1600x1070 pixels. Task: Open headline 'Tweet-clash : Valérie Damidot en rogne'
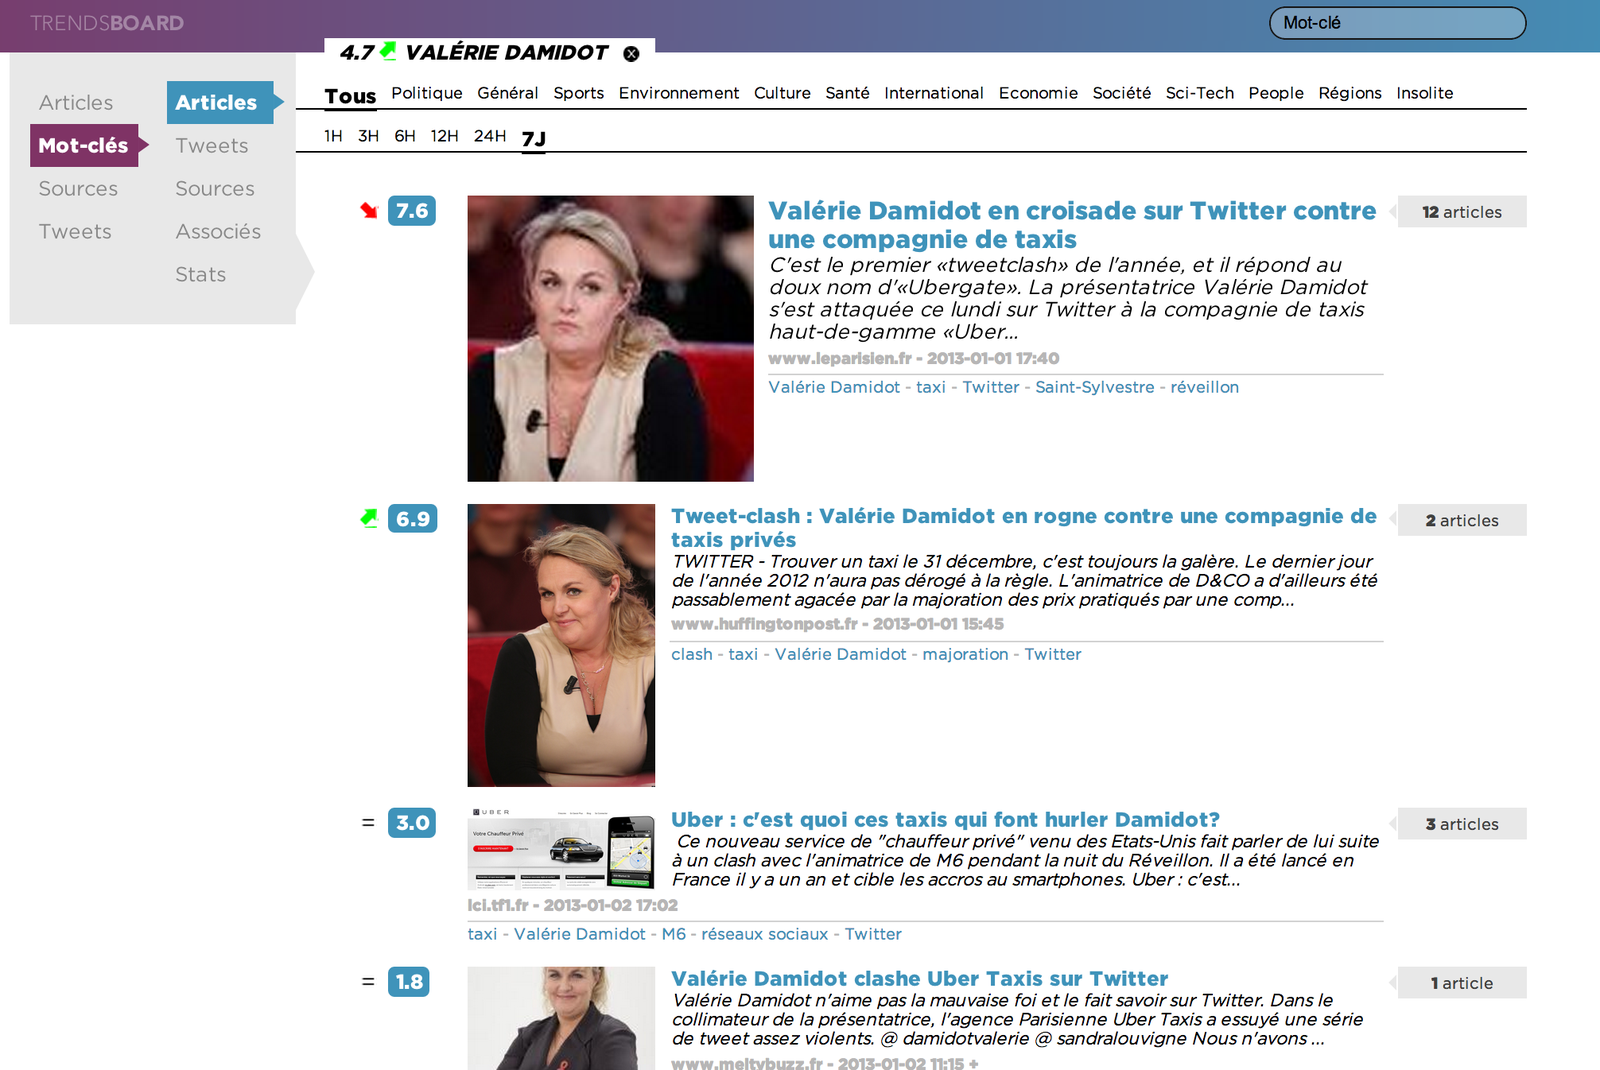pos(1024,527)
